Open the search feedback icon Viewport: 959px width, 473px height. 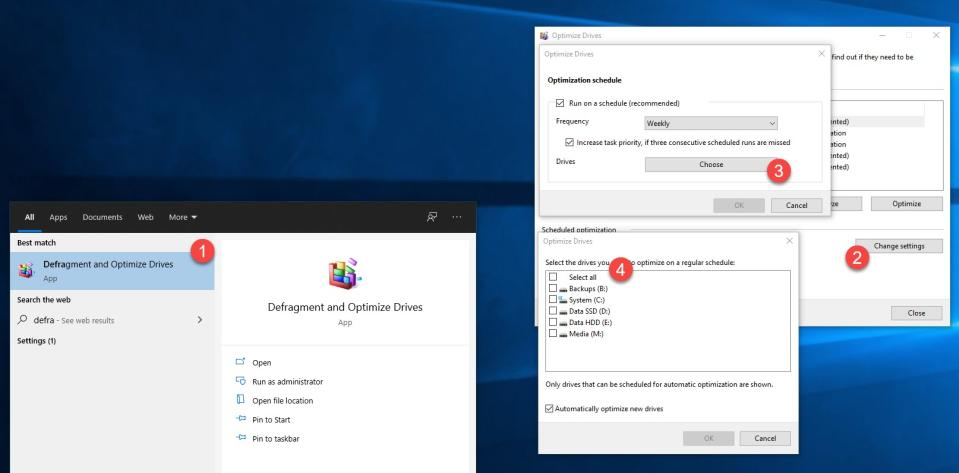[432, 217]
